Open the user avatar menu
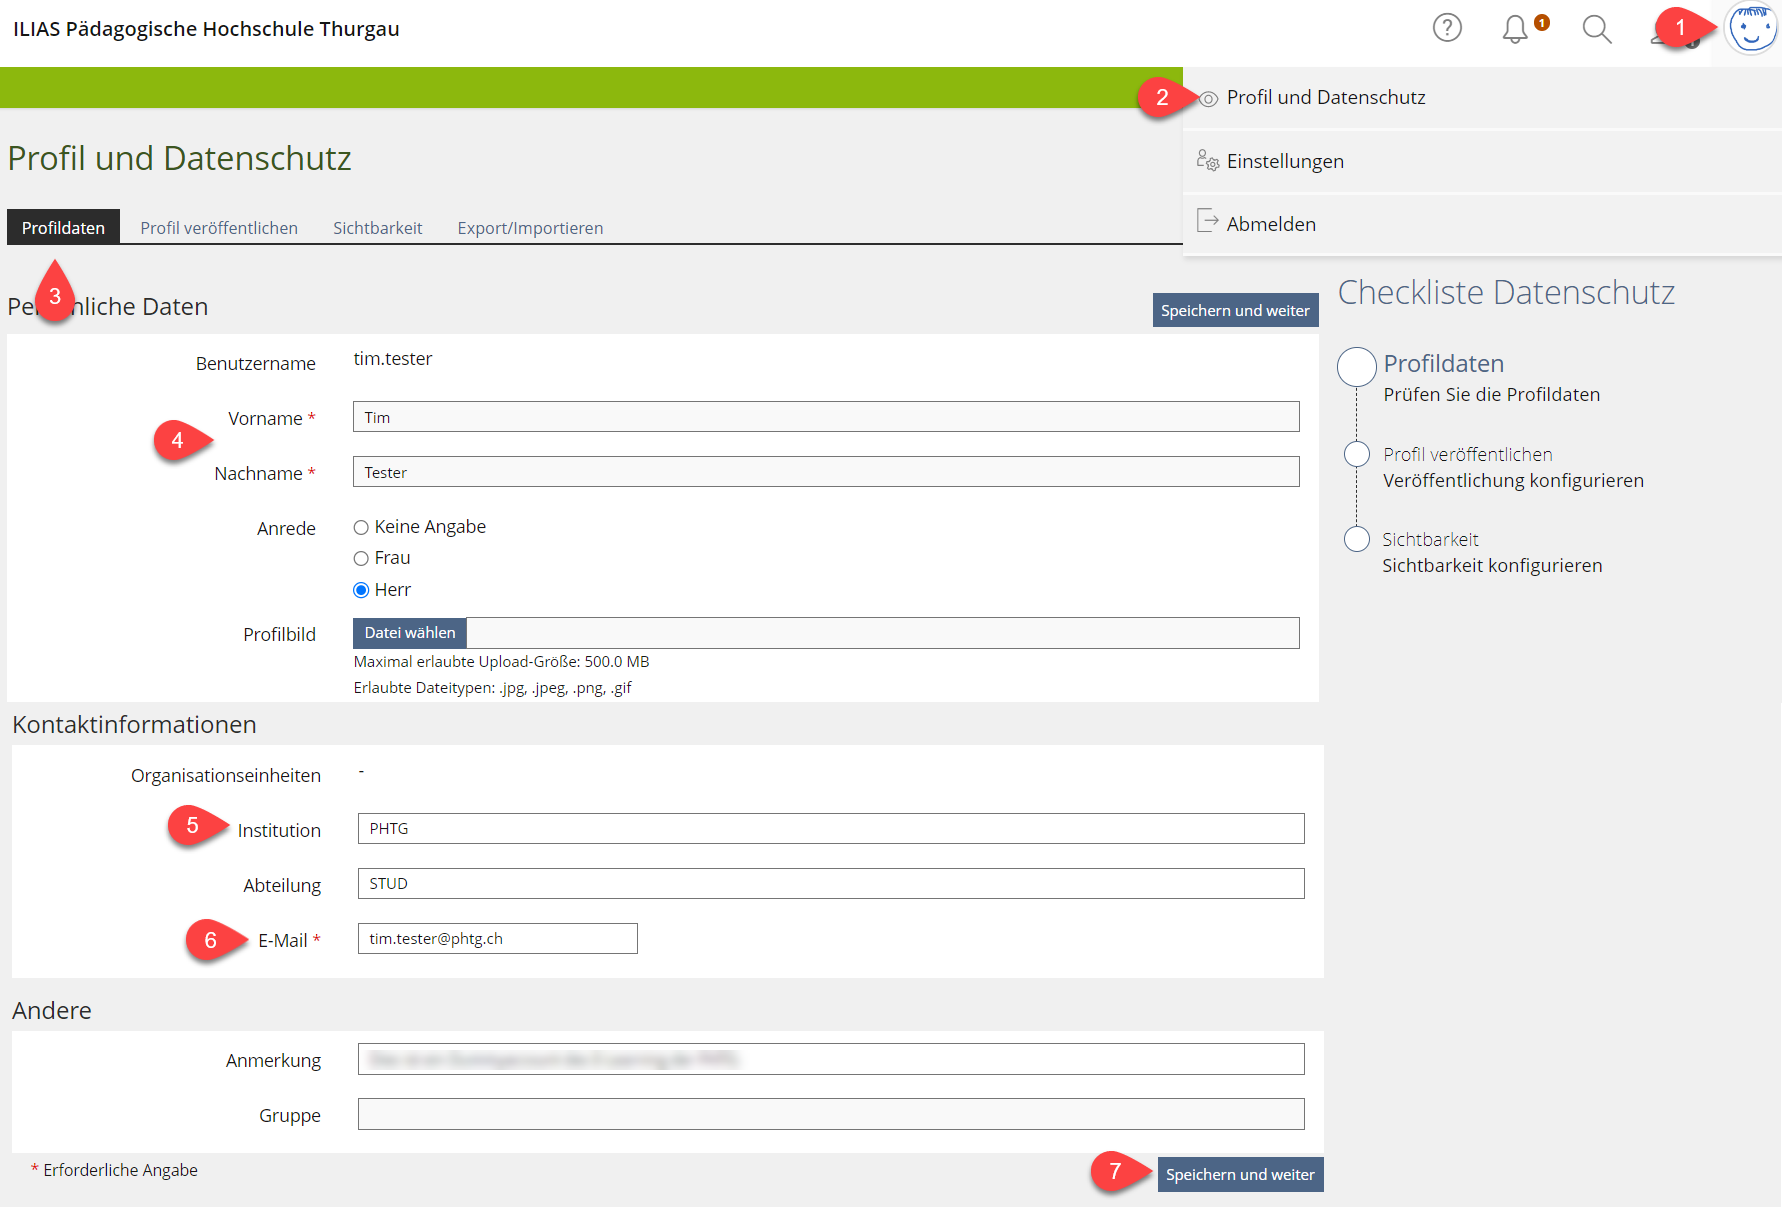 pos(1751,29)
